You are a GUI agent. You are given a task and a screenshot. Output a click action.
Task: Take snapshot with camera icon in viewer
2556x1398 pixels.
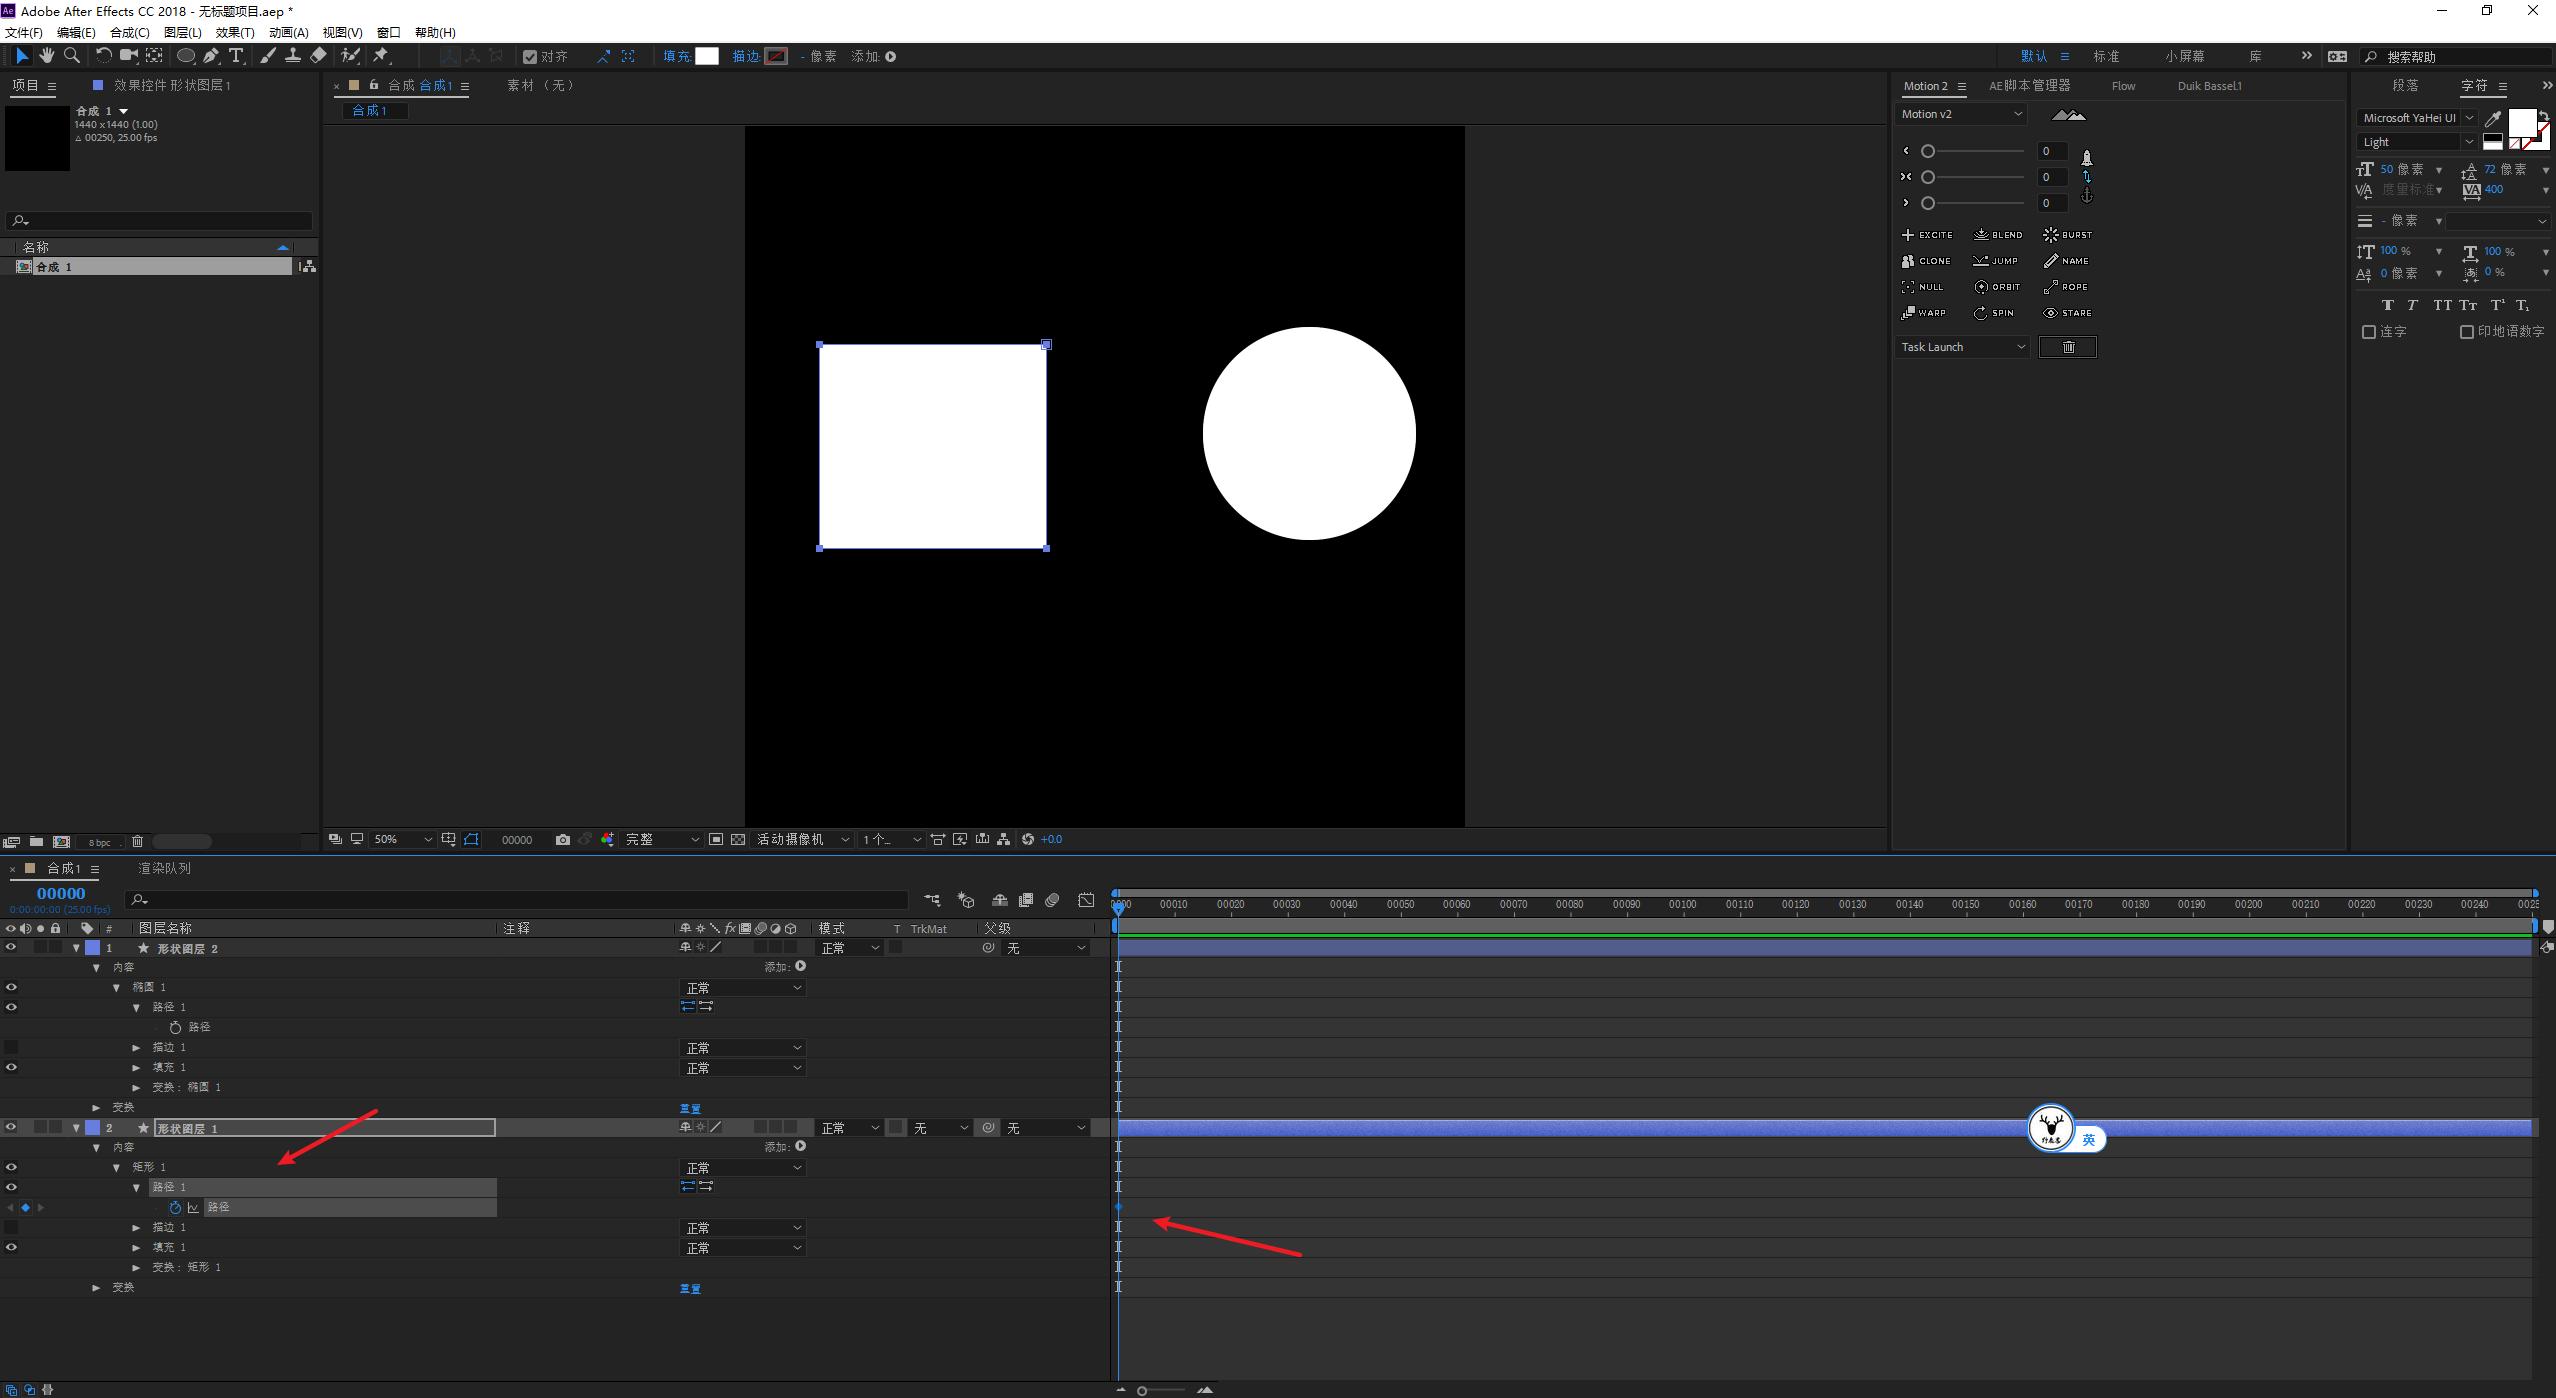tap(563, 840)
